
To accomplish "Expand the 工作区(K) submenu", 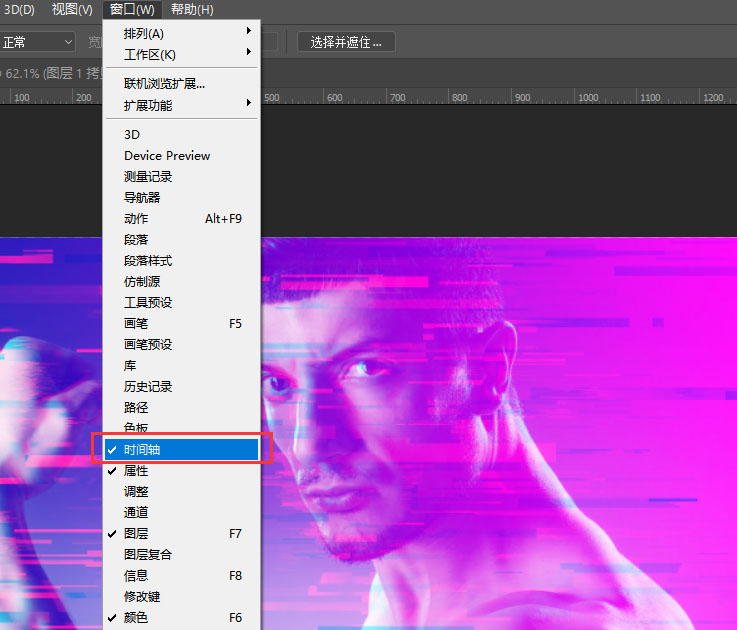I will 181,55.
